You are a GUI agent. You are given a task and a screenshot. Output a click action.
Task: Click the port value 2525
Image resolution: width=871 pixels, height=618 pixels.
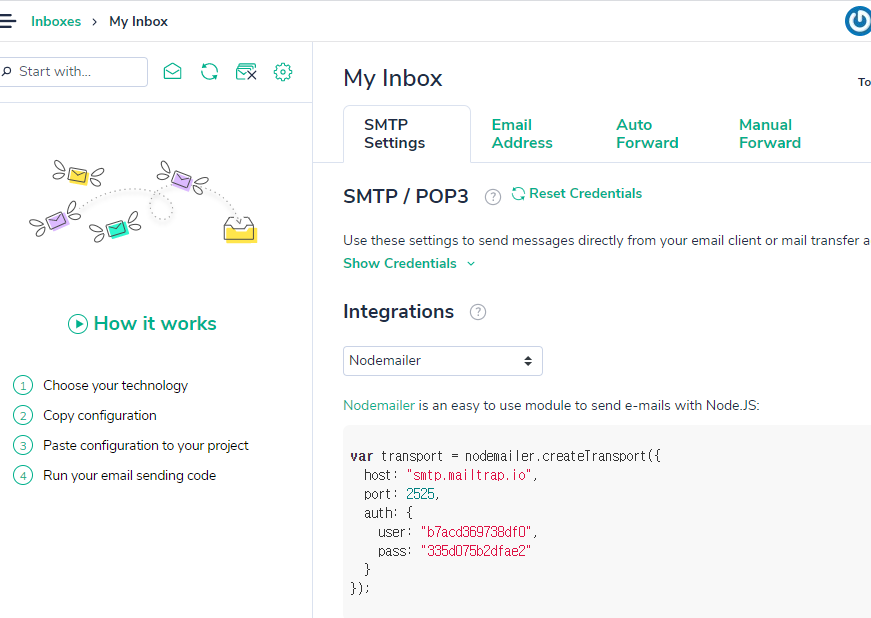421,494
